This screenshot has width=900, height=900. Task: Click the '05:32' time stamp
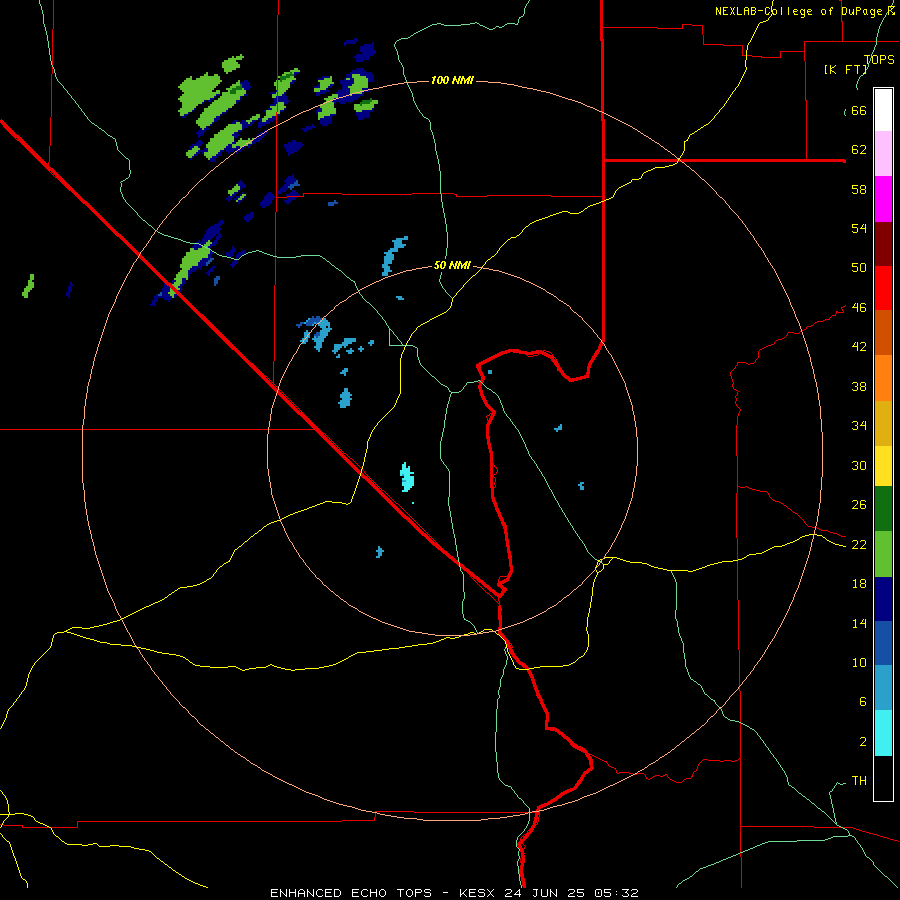pyautogui.click(x=616, y=893)
